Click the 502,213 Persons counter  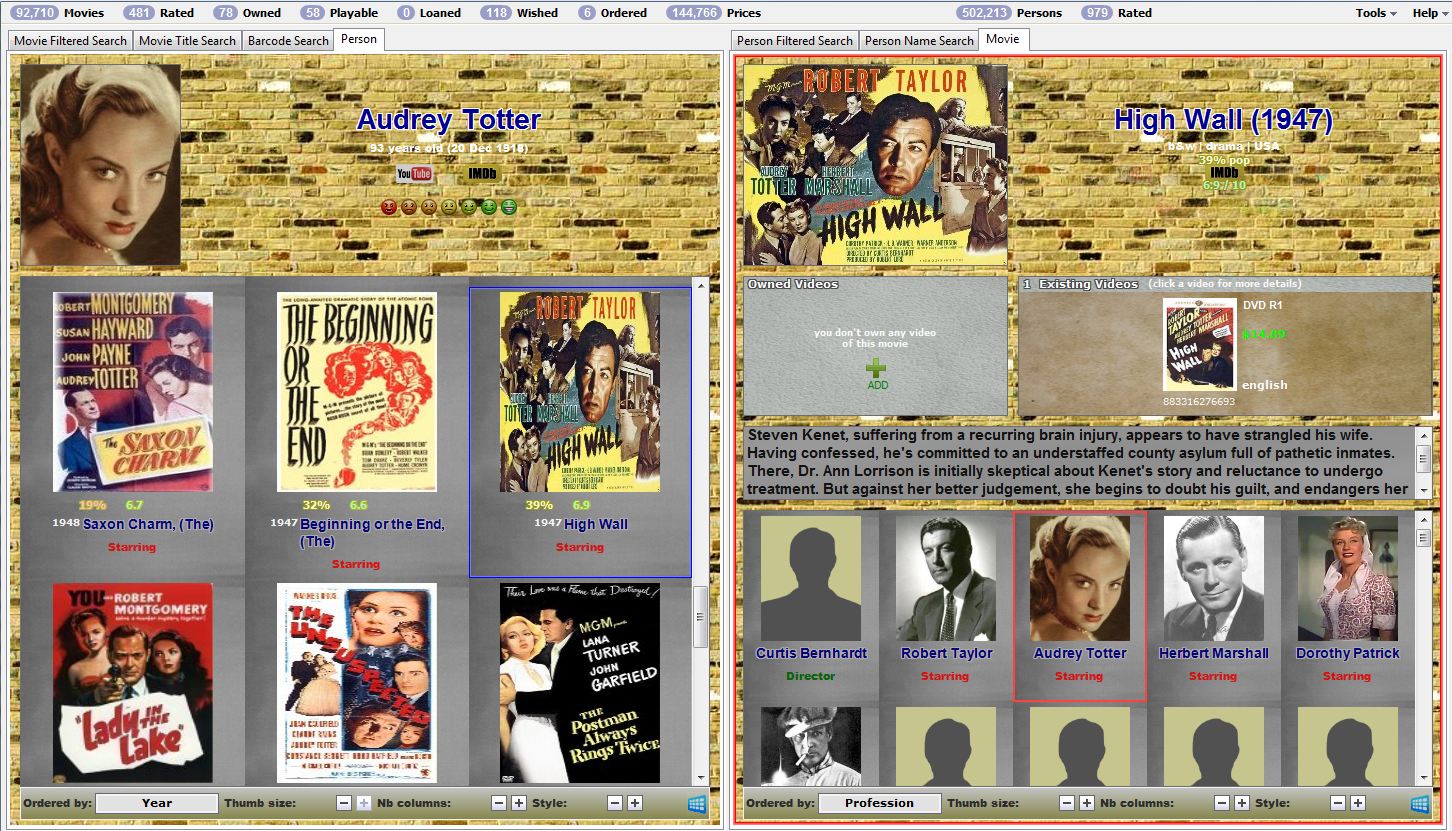point(1009,13)
